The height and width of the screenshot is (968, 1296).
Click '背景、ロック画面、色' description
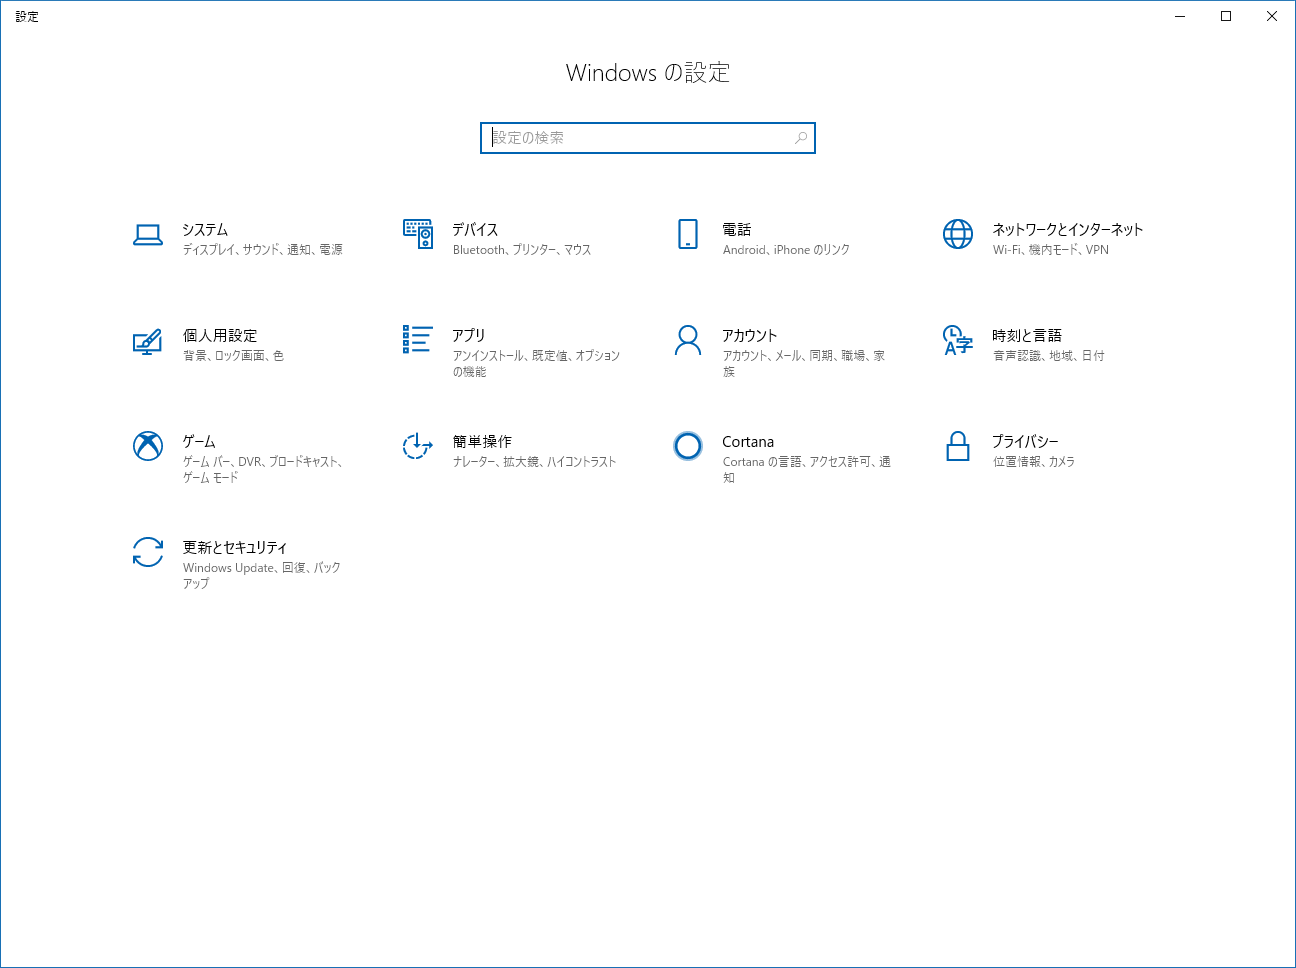pyautogui.click(x=233, y=356)
